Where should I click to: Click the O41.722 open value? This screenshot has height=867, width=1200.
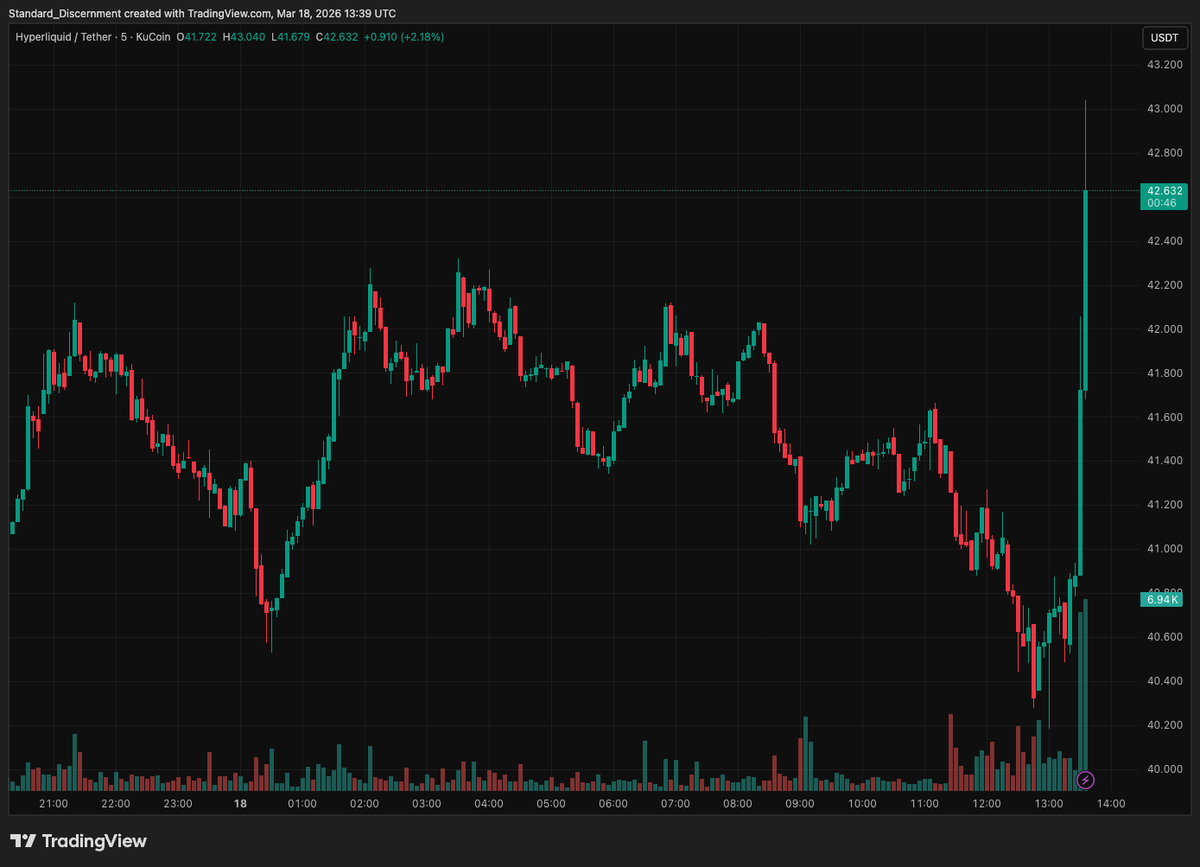[197, 37]
